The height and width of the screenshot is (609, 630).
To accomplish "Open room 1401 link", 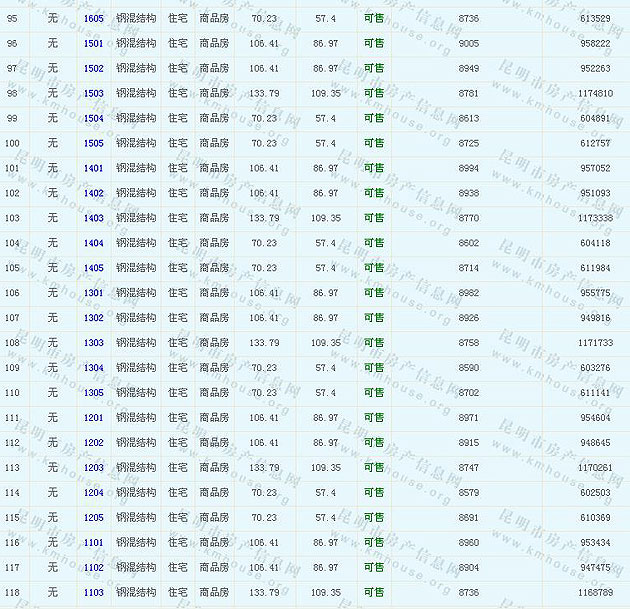I will (x=93, y=168).
